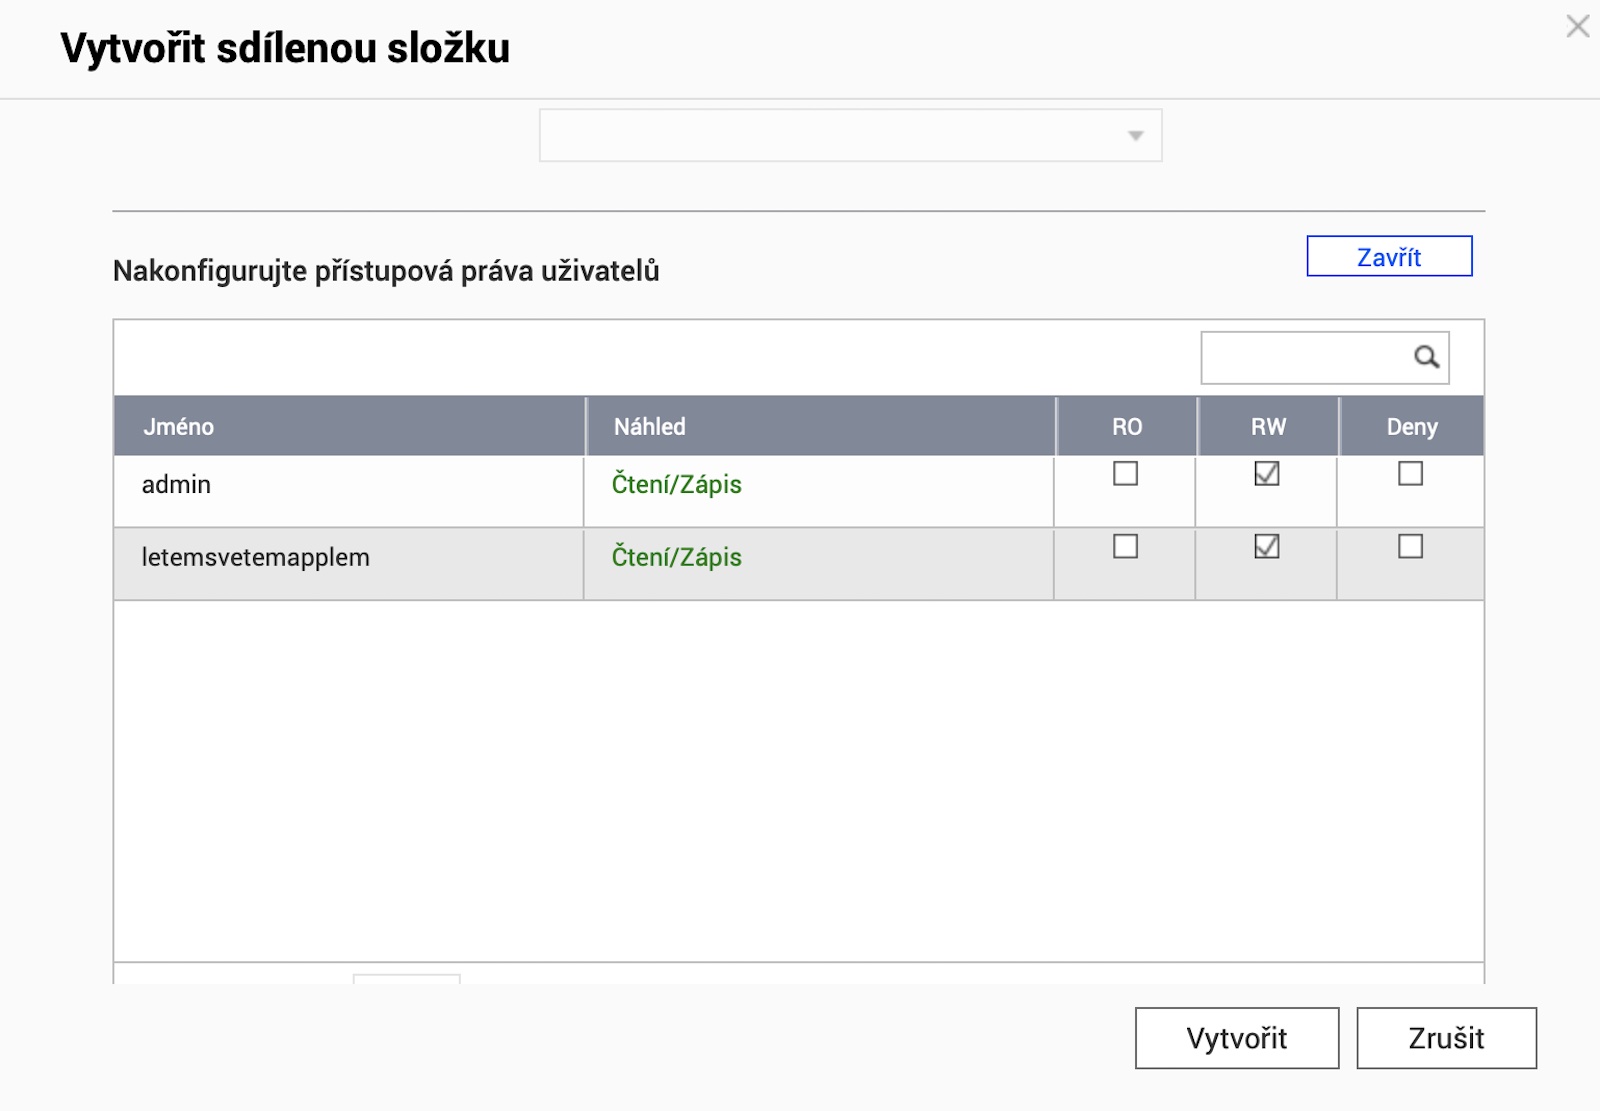Open the empty dropdown at top
The image size is (1600, 1111).
coord(850,136)
